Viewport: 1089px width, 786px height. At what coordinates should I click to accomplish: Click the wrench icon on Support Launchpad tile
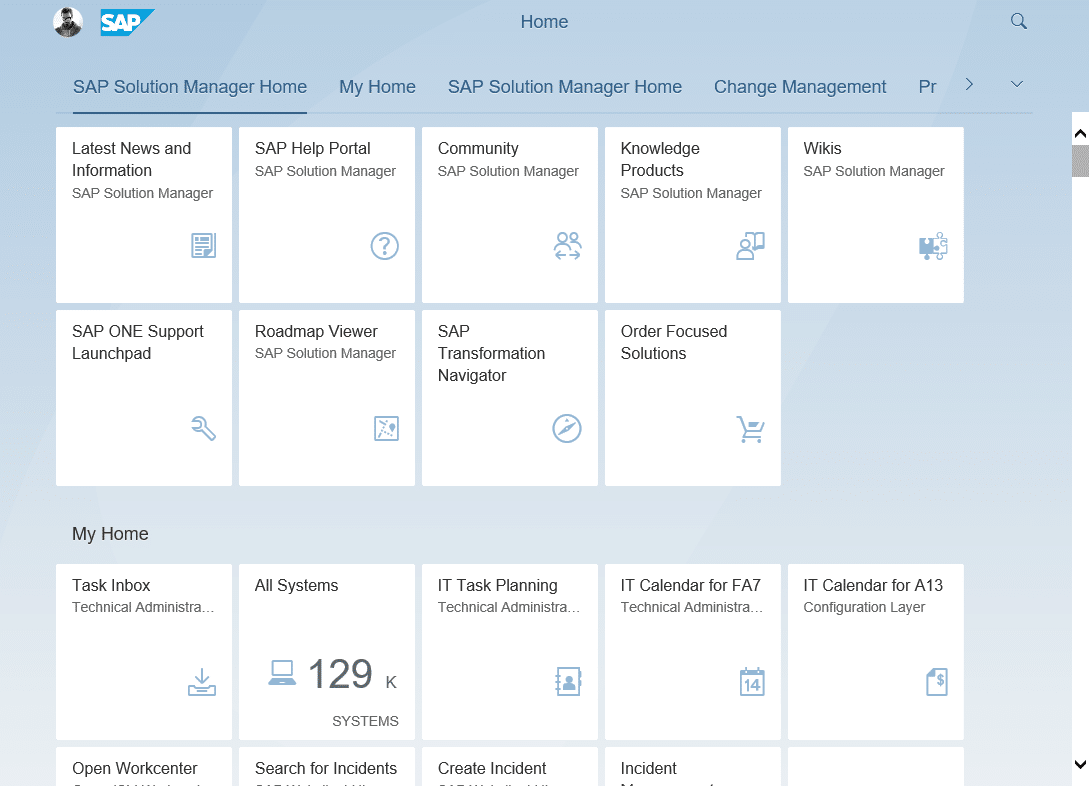(203, 429)
